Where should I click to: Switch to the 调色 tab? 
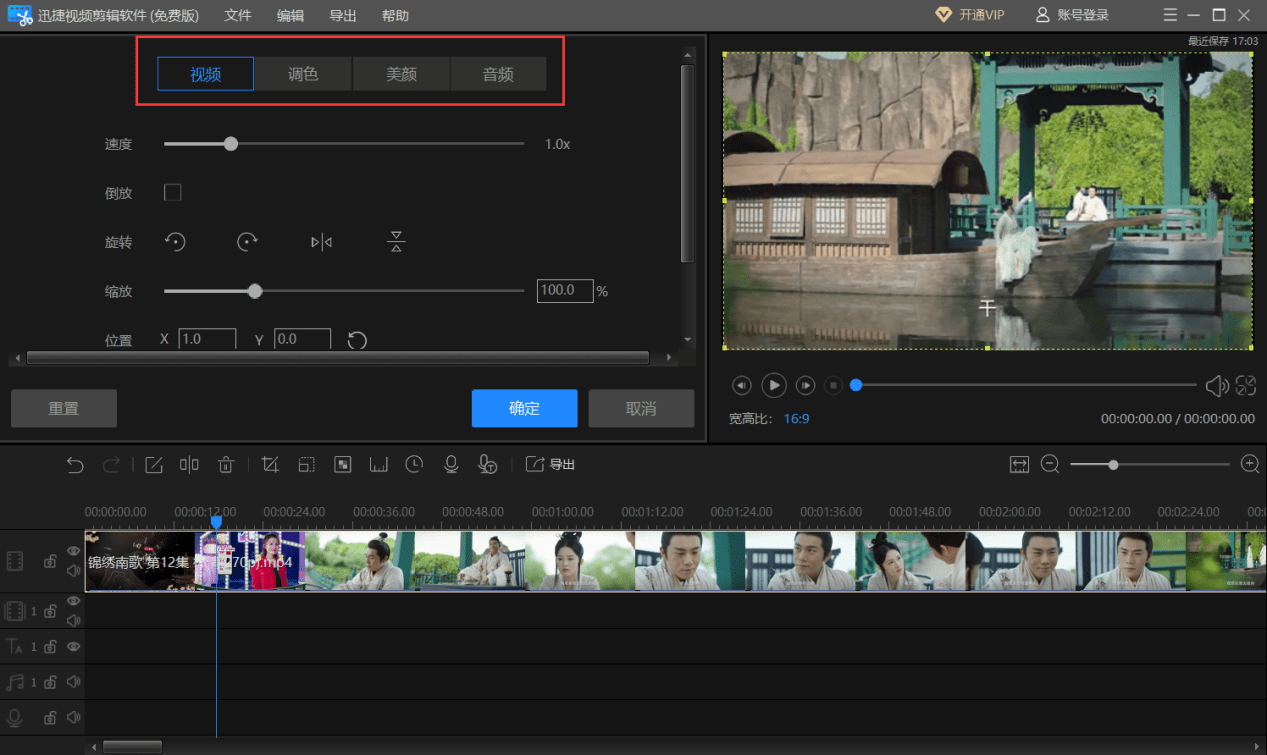[303, 74]
